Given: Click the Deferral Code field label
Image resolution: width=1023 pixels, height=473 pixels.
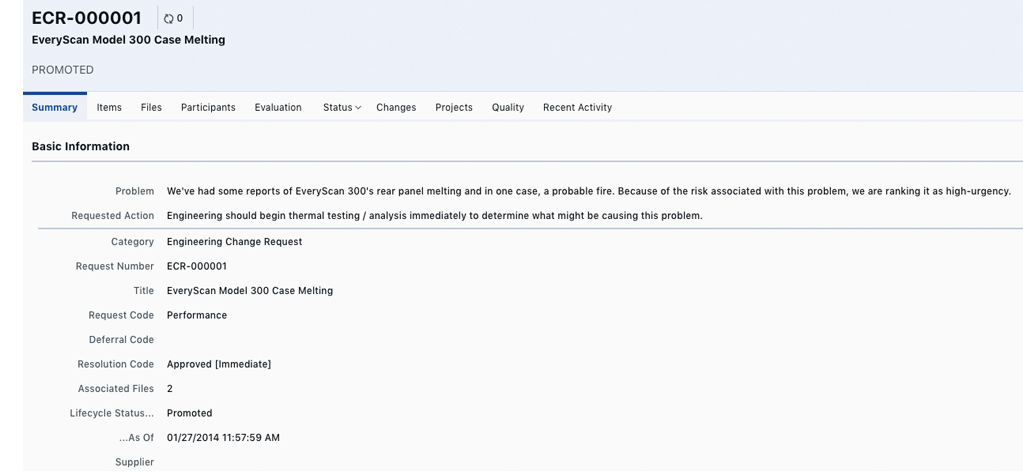Looking at the screenshot, I should click(x=121, y=339).
